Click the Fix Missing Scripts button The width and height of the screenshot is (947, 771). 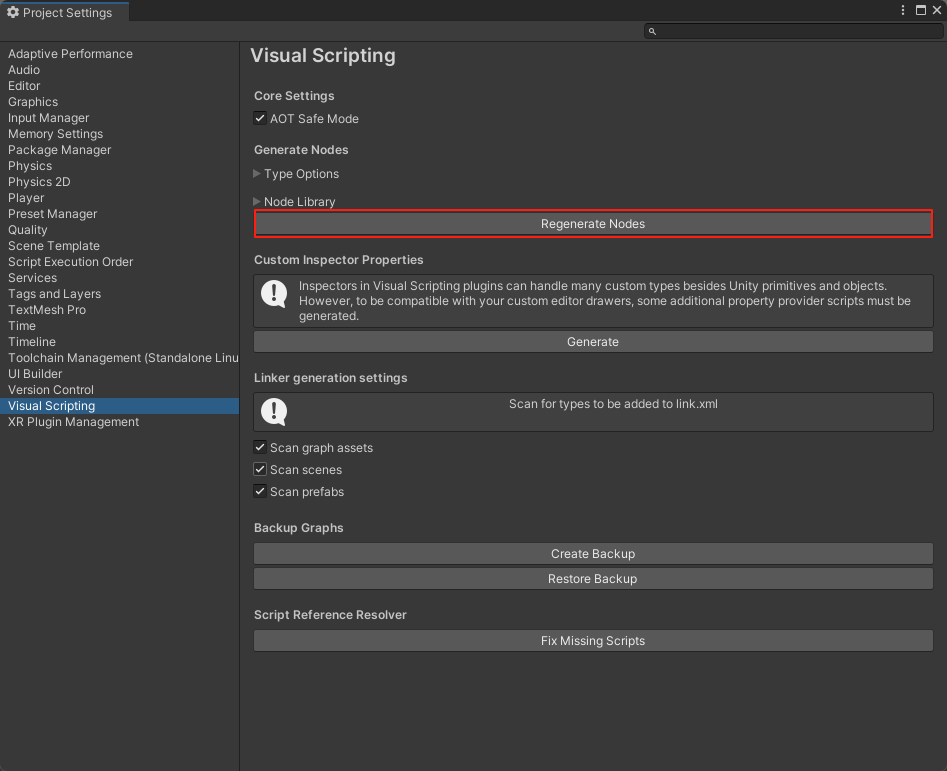[593, 641]
